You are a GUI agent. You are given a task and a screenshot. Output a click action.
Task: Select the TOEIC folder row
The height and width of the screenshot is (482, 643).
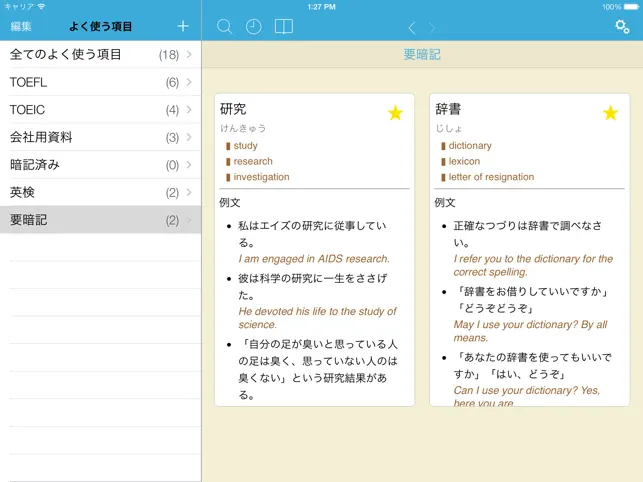[100, 110]
